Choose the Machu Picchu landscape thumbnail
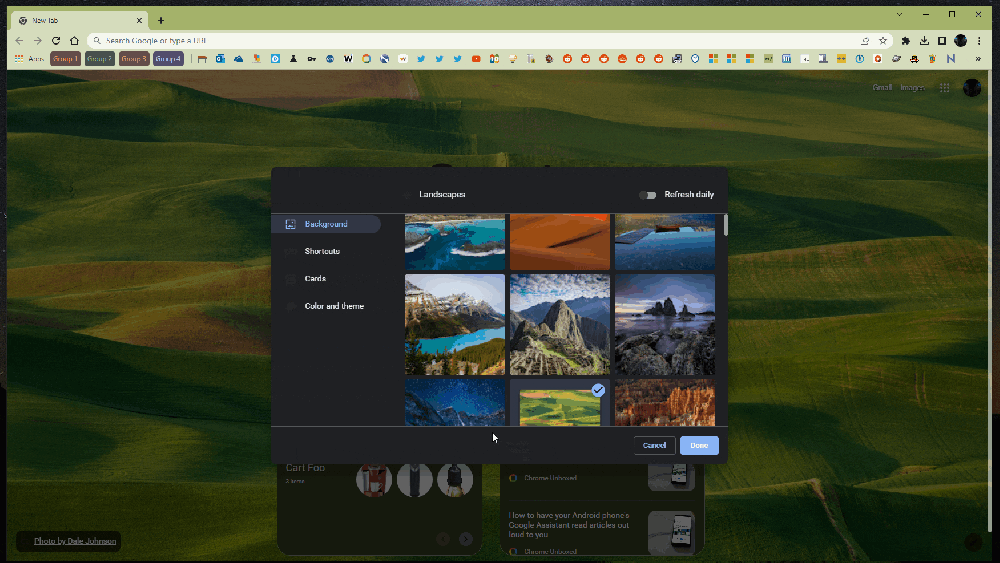 tap(559, 324)
